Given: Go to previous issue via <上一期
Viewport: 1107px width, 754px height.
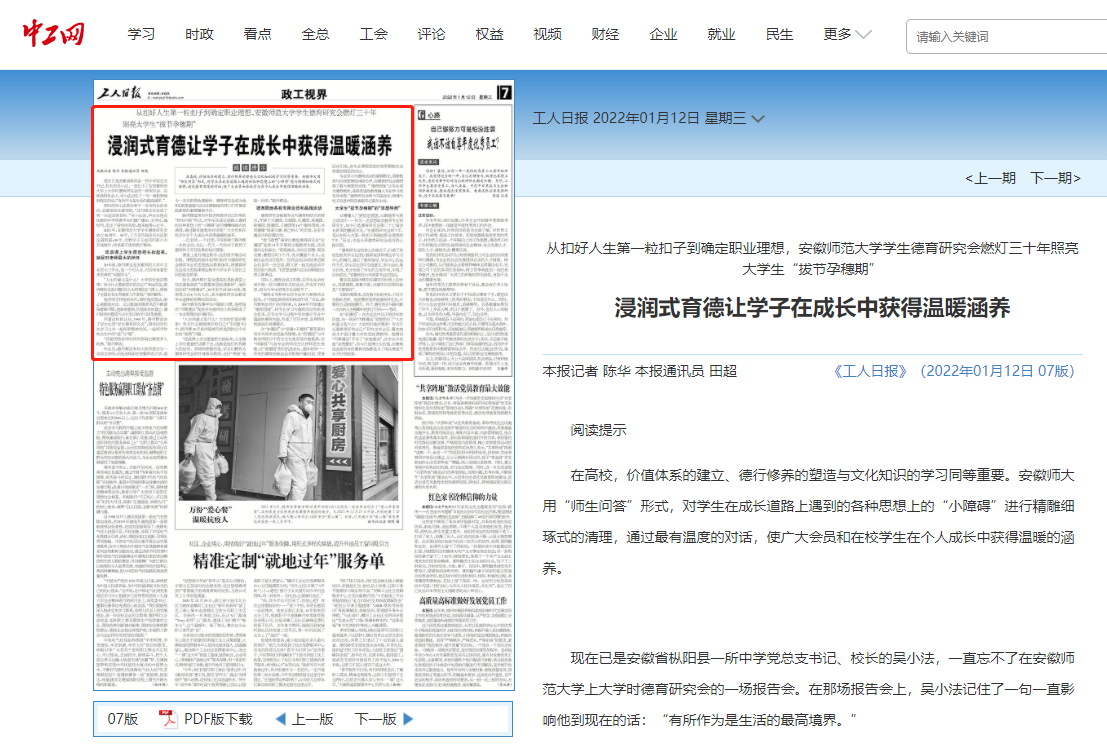Looking at the screenshot, I should (990, 178).
